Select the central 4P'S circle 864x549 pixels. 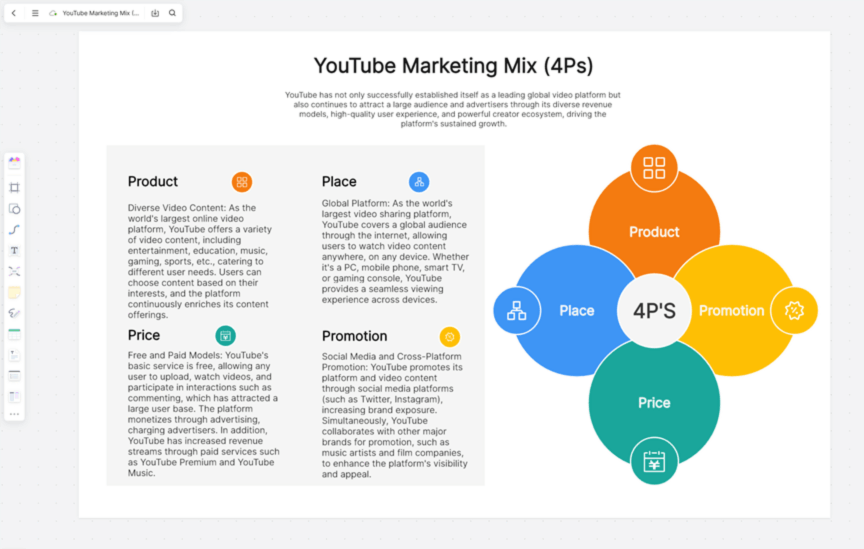(654, 310)
